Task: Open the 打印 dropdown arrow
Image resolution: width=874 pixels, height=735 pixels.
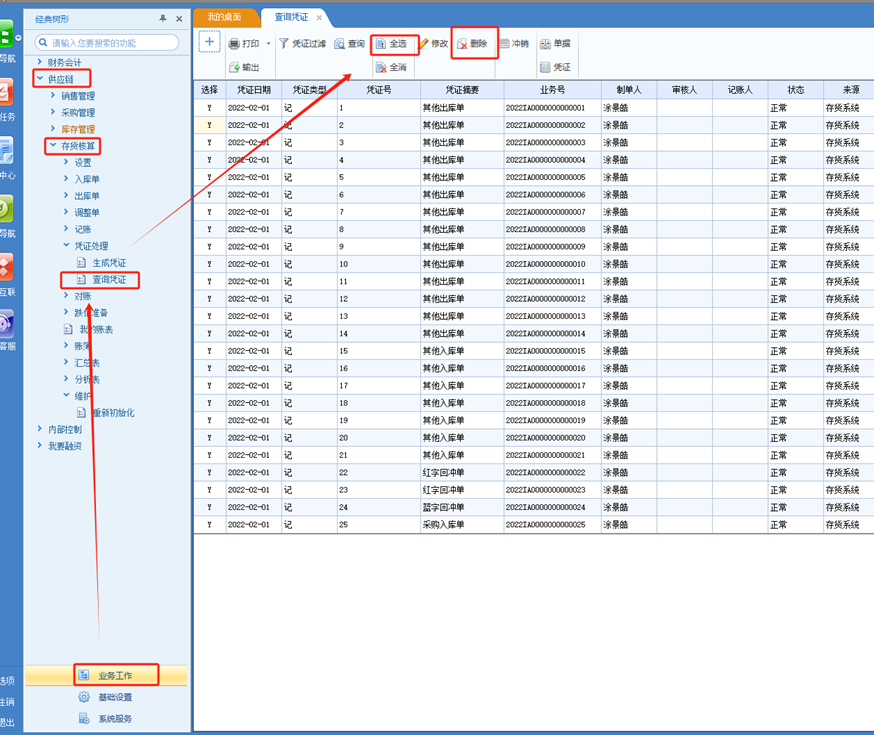Action: point(268,43)
